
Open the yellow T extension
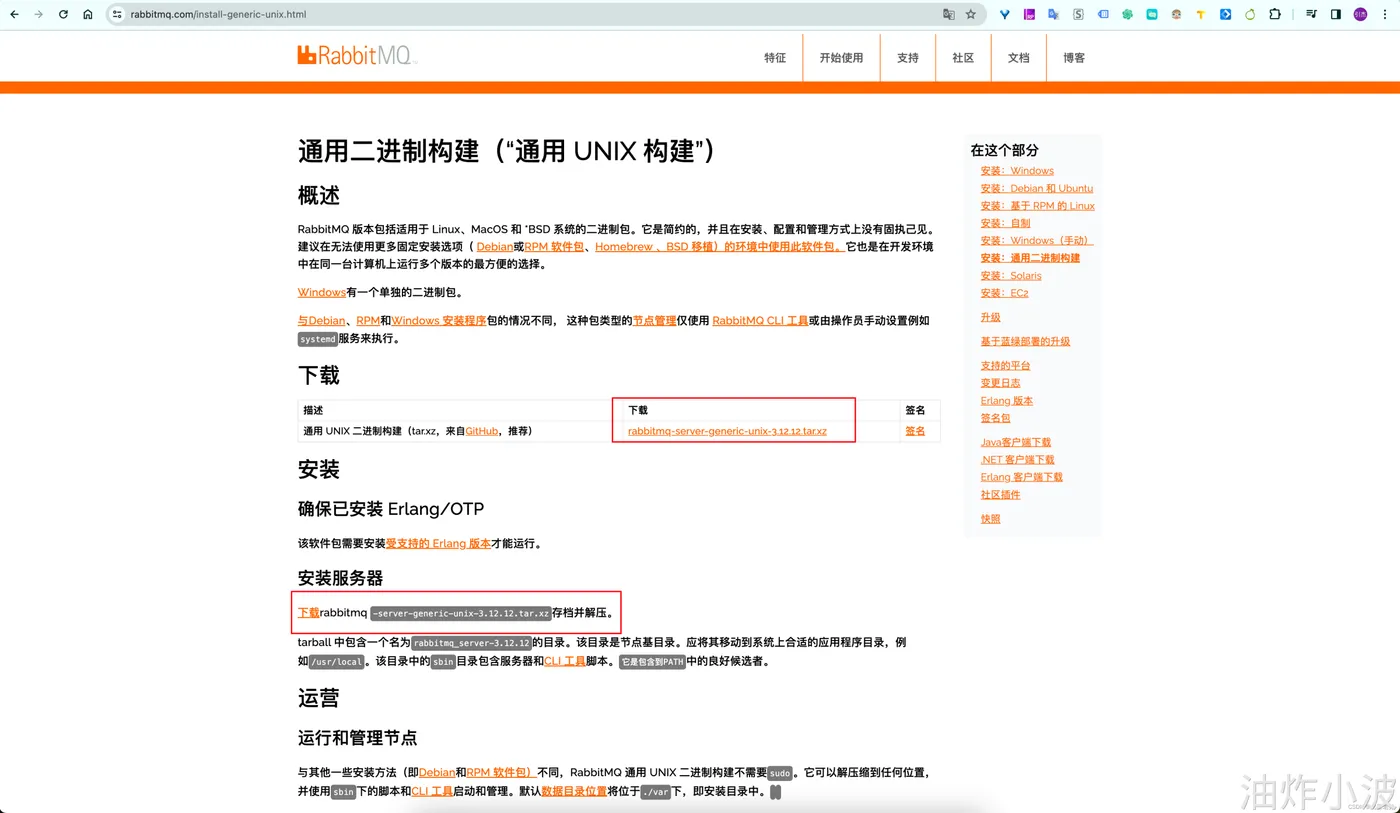(1201, 15)
